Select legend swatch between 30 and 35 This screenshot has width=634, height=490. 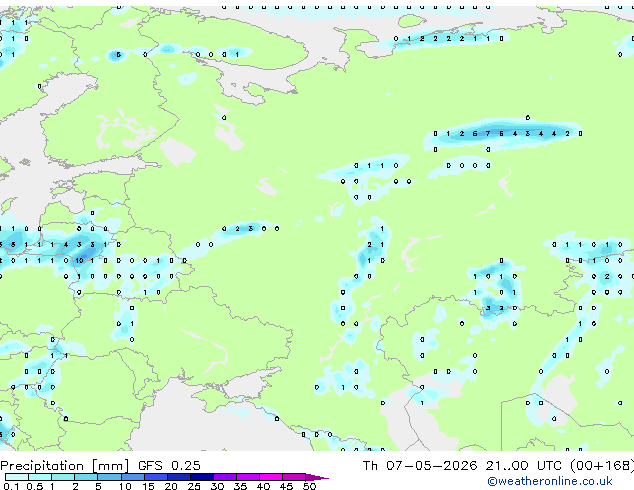pos(225,477)
